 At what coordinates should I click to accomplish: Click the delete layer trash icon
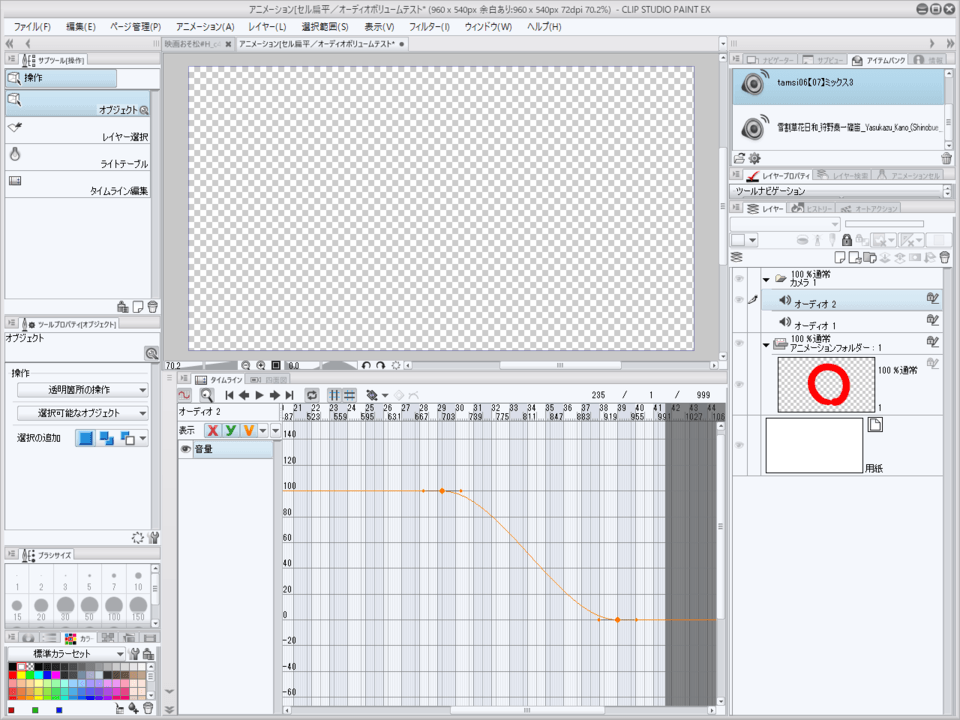945,258
